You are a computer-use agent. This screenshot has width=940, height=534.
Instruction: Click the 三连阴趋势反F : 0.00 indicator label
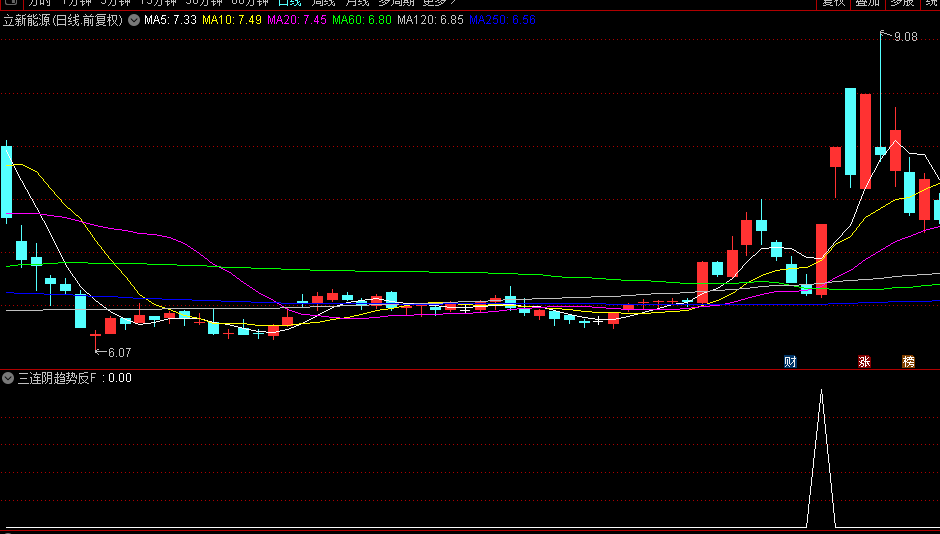tap(74, 378)
